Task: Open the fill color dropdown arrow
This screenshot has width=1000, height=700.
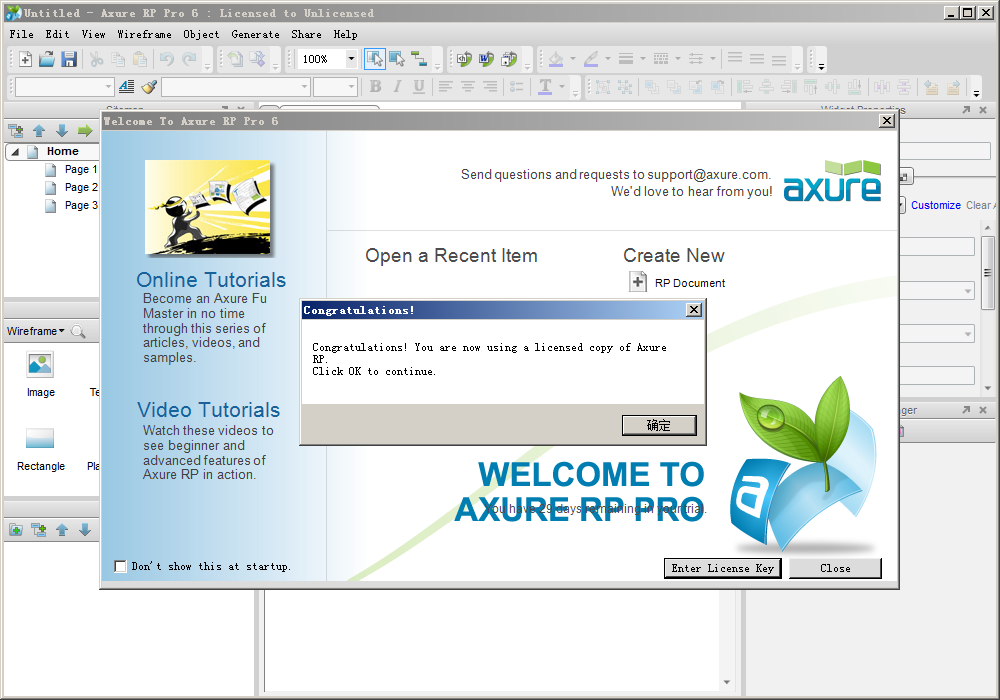Action: (x=573, y=59)
